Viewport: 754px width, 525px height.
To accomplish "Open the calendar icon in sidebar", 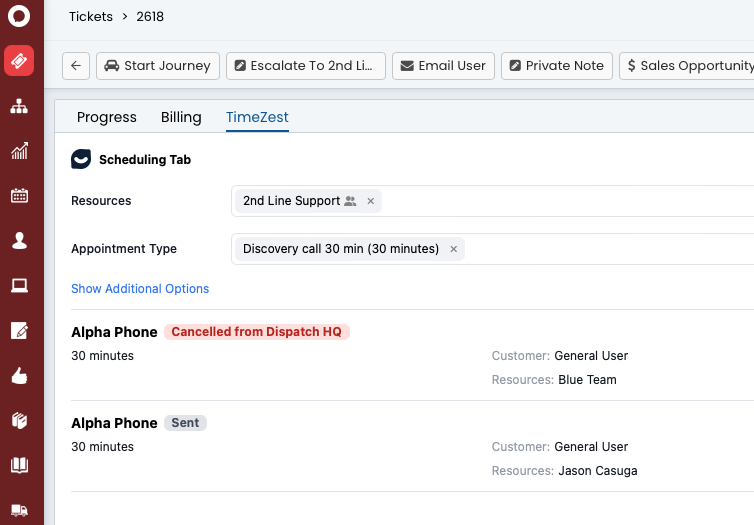I will [x=19, y=196].
